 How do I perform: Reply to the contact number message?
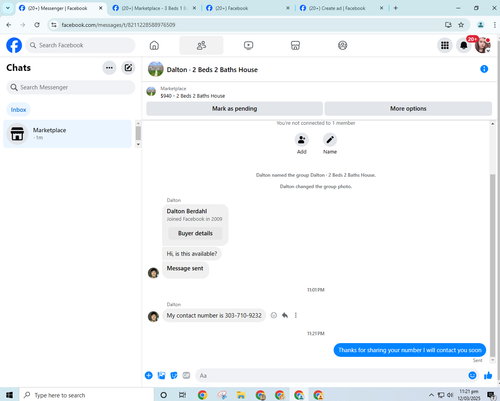(x=285, y=315)
